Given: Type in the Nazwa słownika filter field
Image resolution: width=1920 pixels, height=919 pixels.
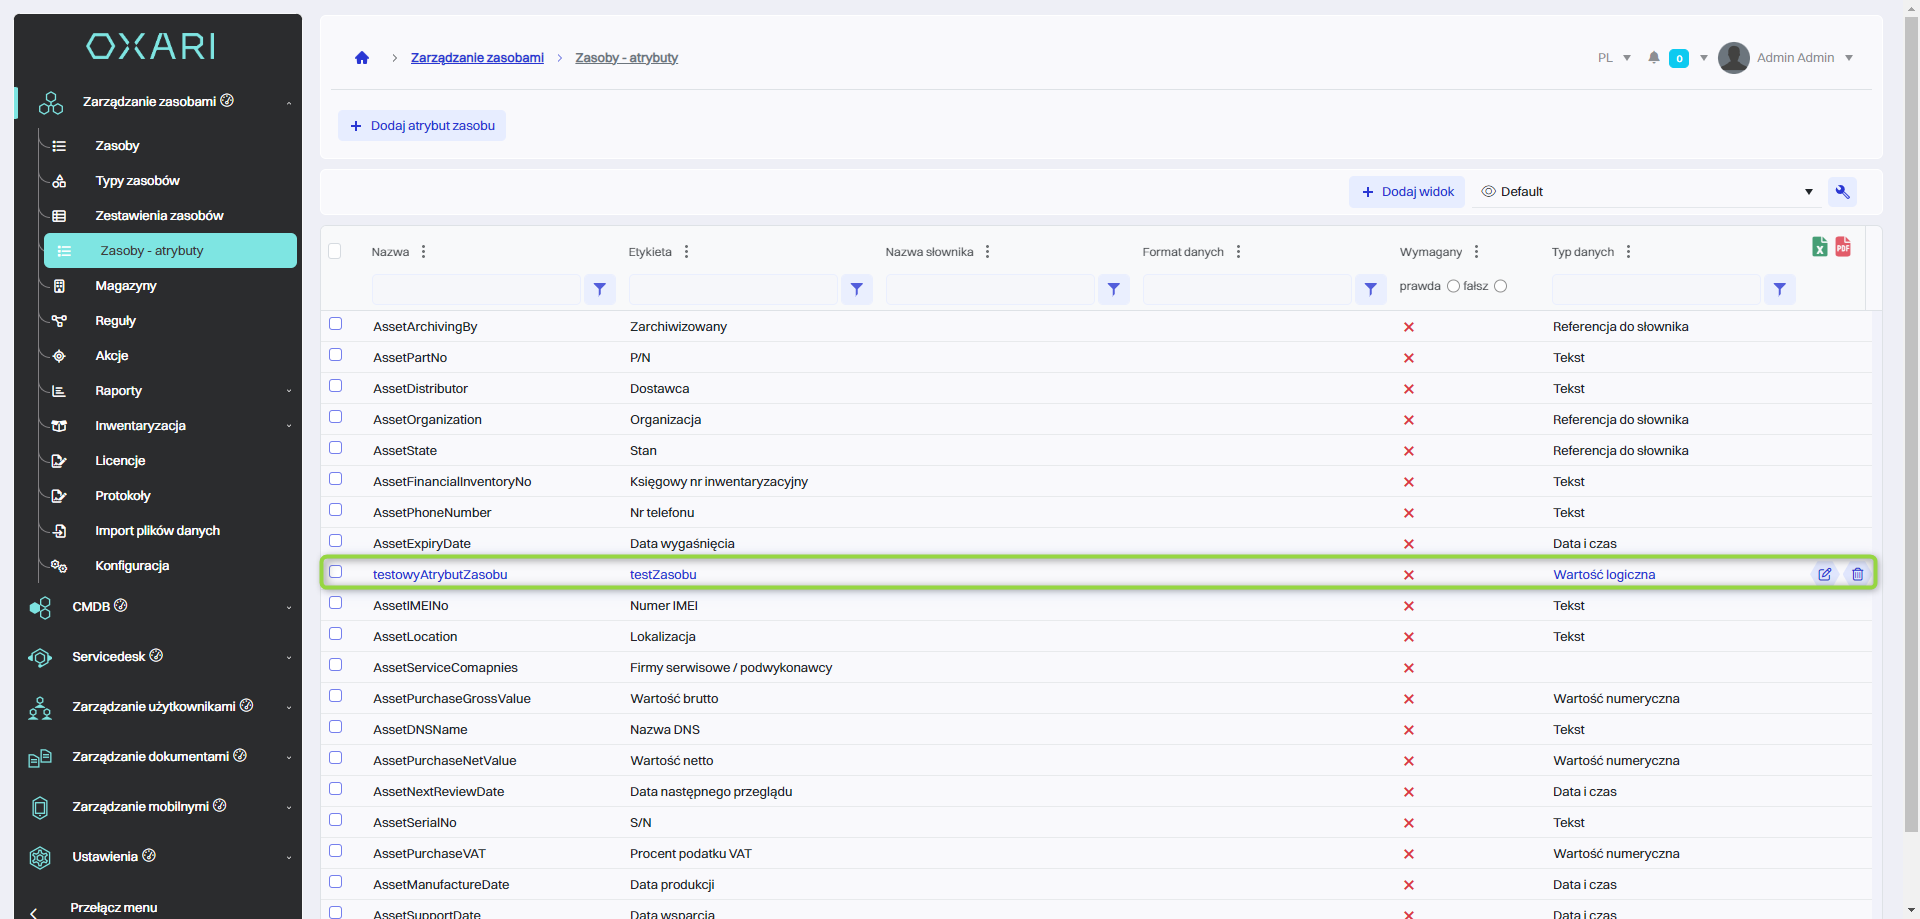Looking at the screenshot, I should [989, 289].
